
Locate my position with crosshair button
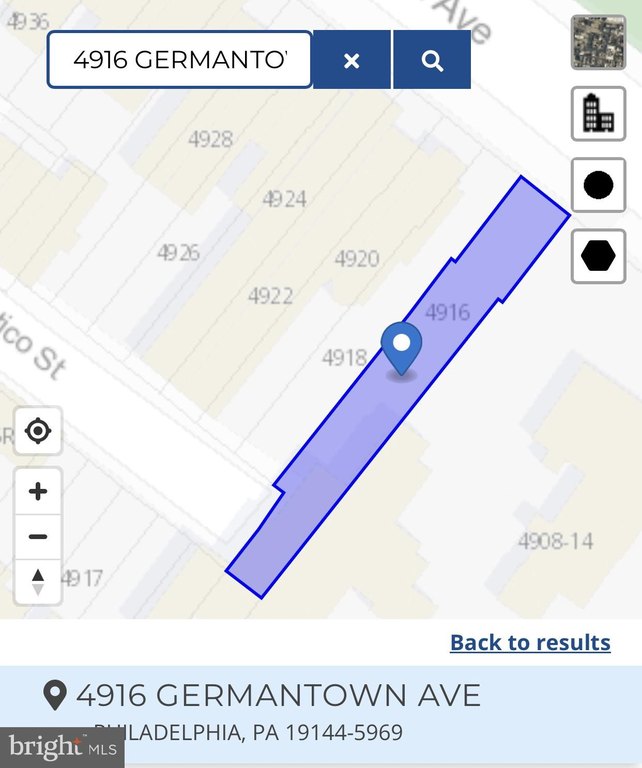(x=38, y=431)
